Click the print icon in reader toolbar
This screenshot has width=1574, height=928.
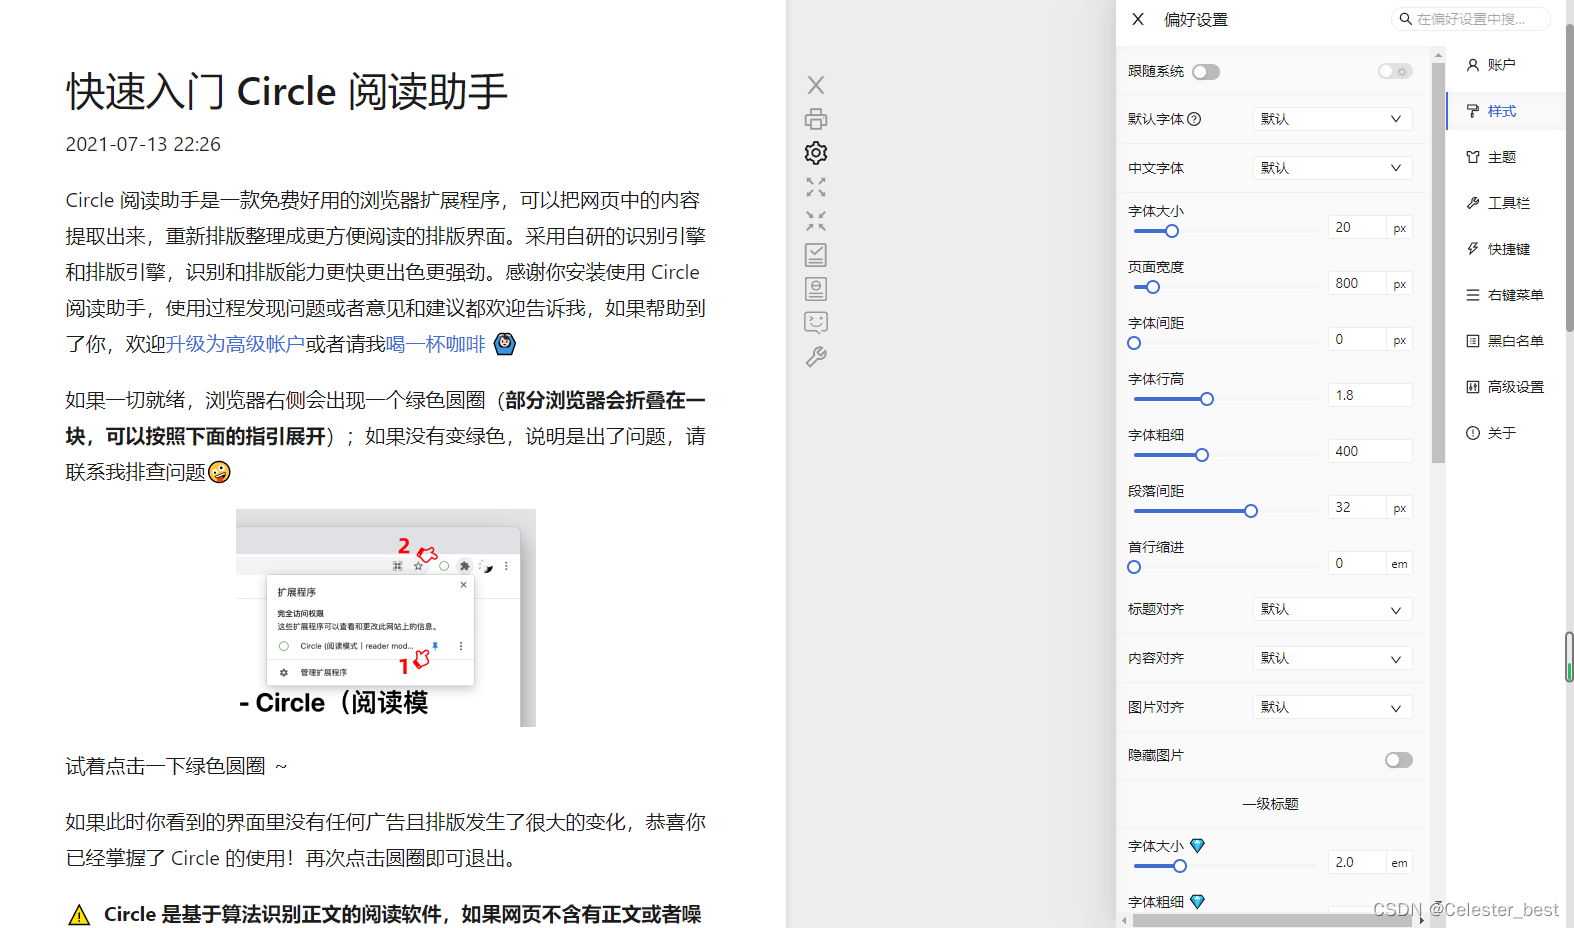pyautogui.click(x=816, y=119)
